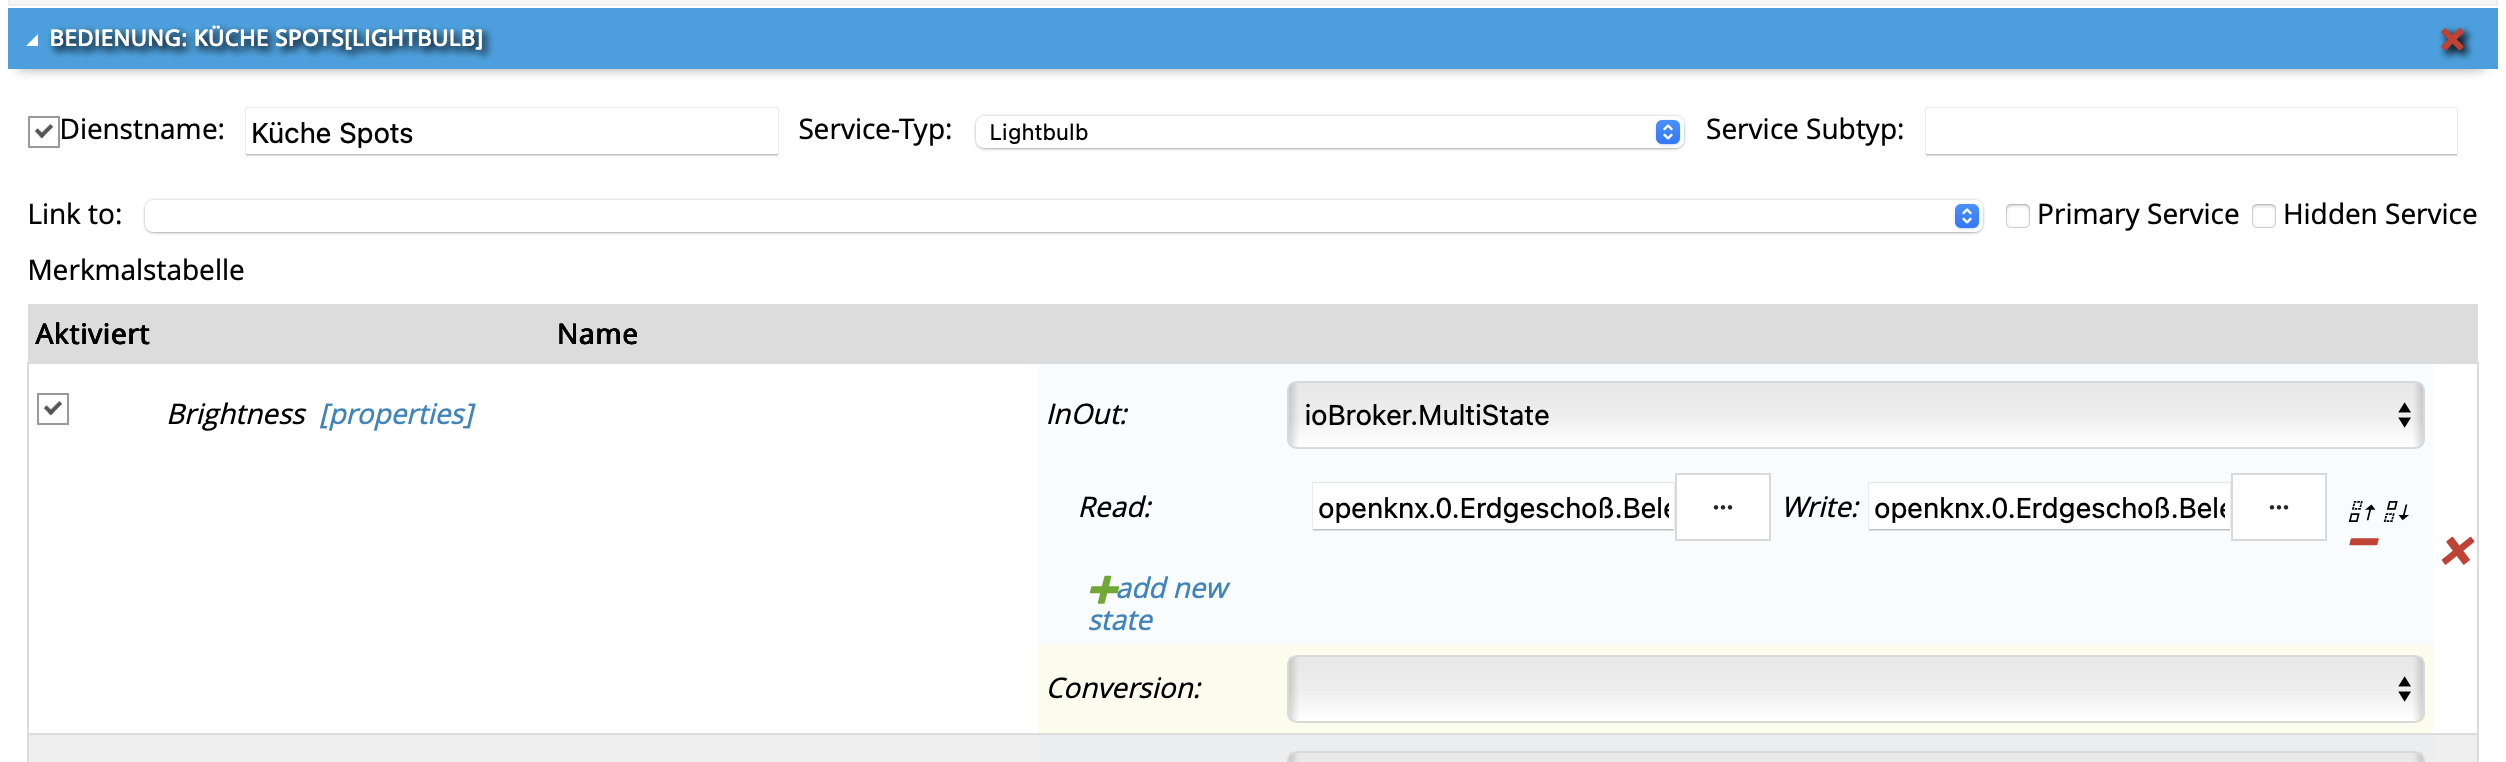Screen dimensions: 2506x762
Task: Toggle the Dienstname checkbox
Action: click(43, 131)
